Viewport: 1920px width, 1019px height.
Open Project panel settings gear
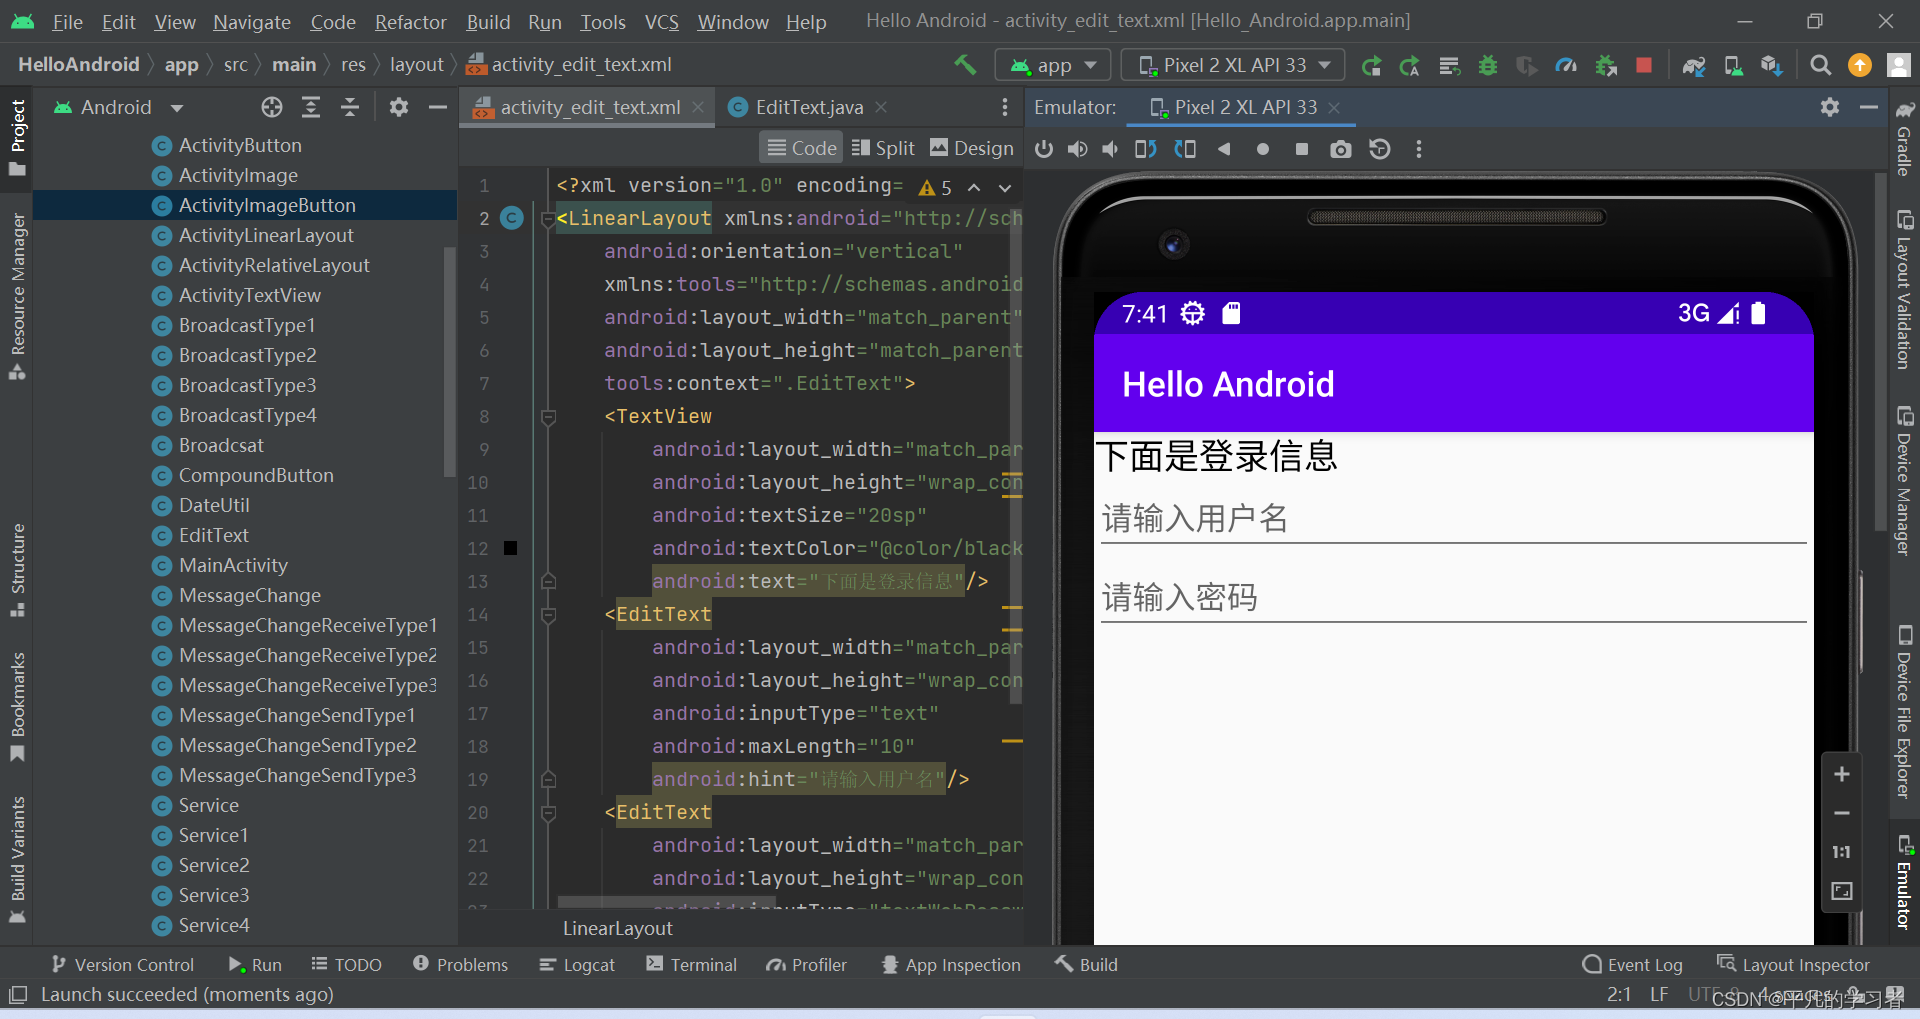click(x=399, y=107)
